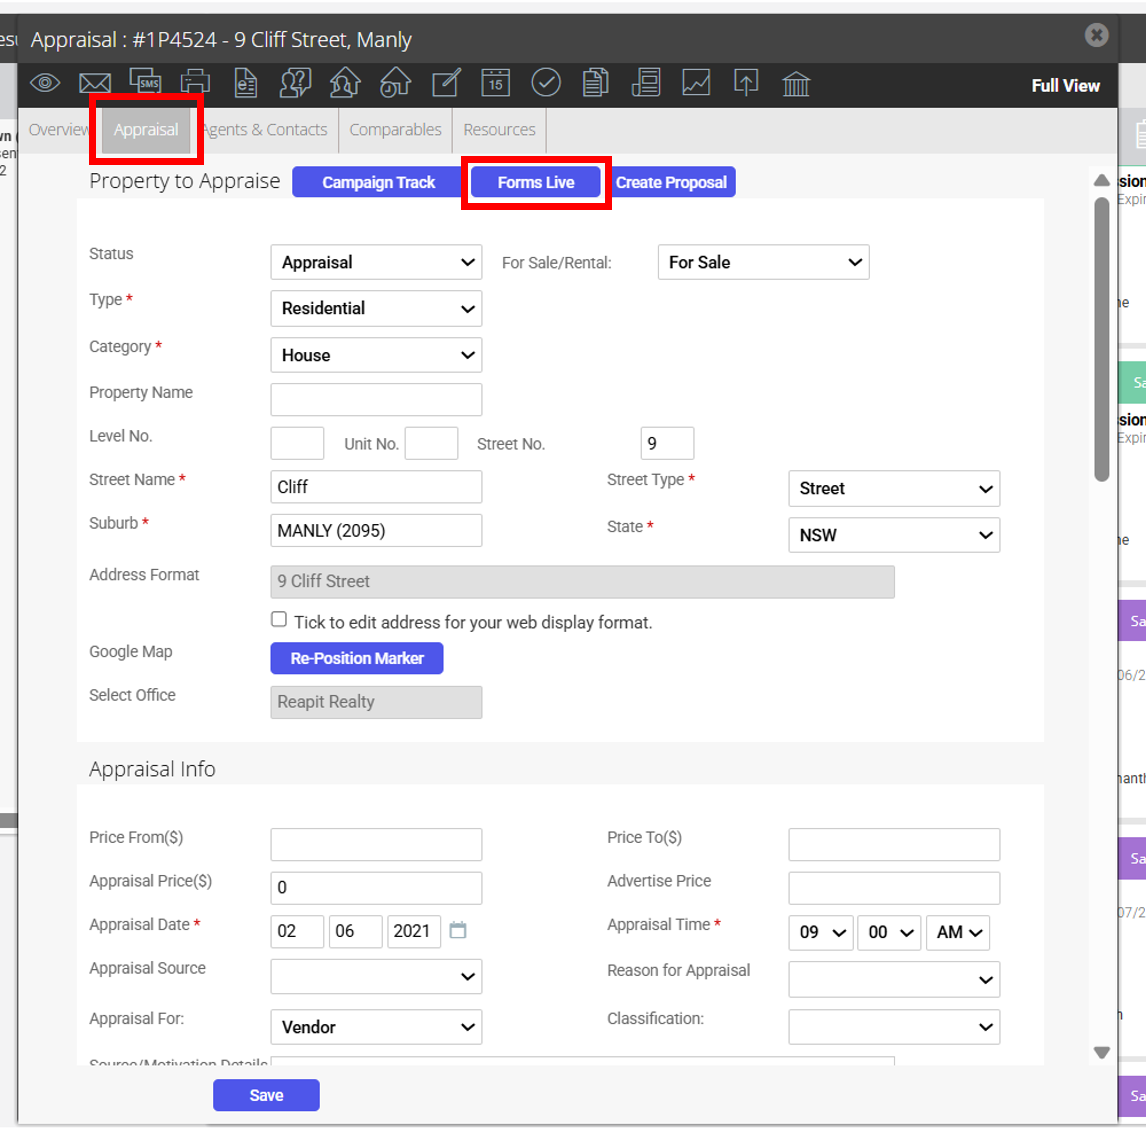Open the Appraisal Time hour dropdown
The image size is (1146, 1133).
pos(821,933)
